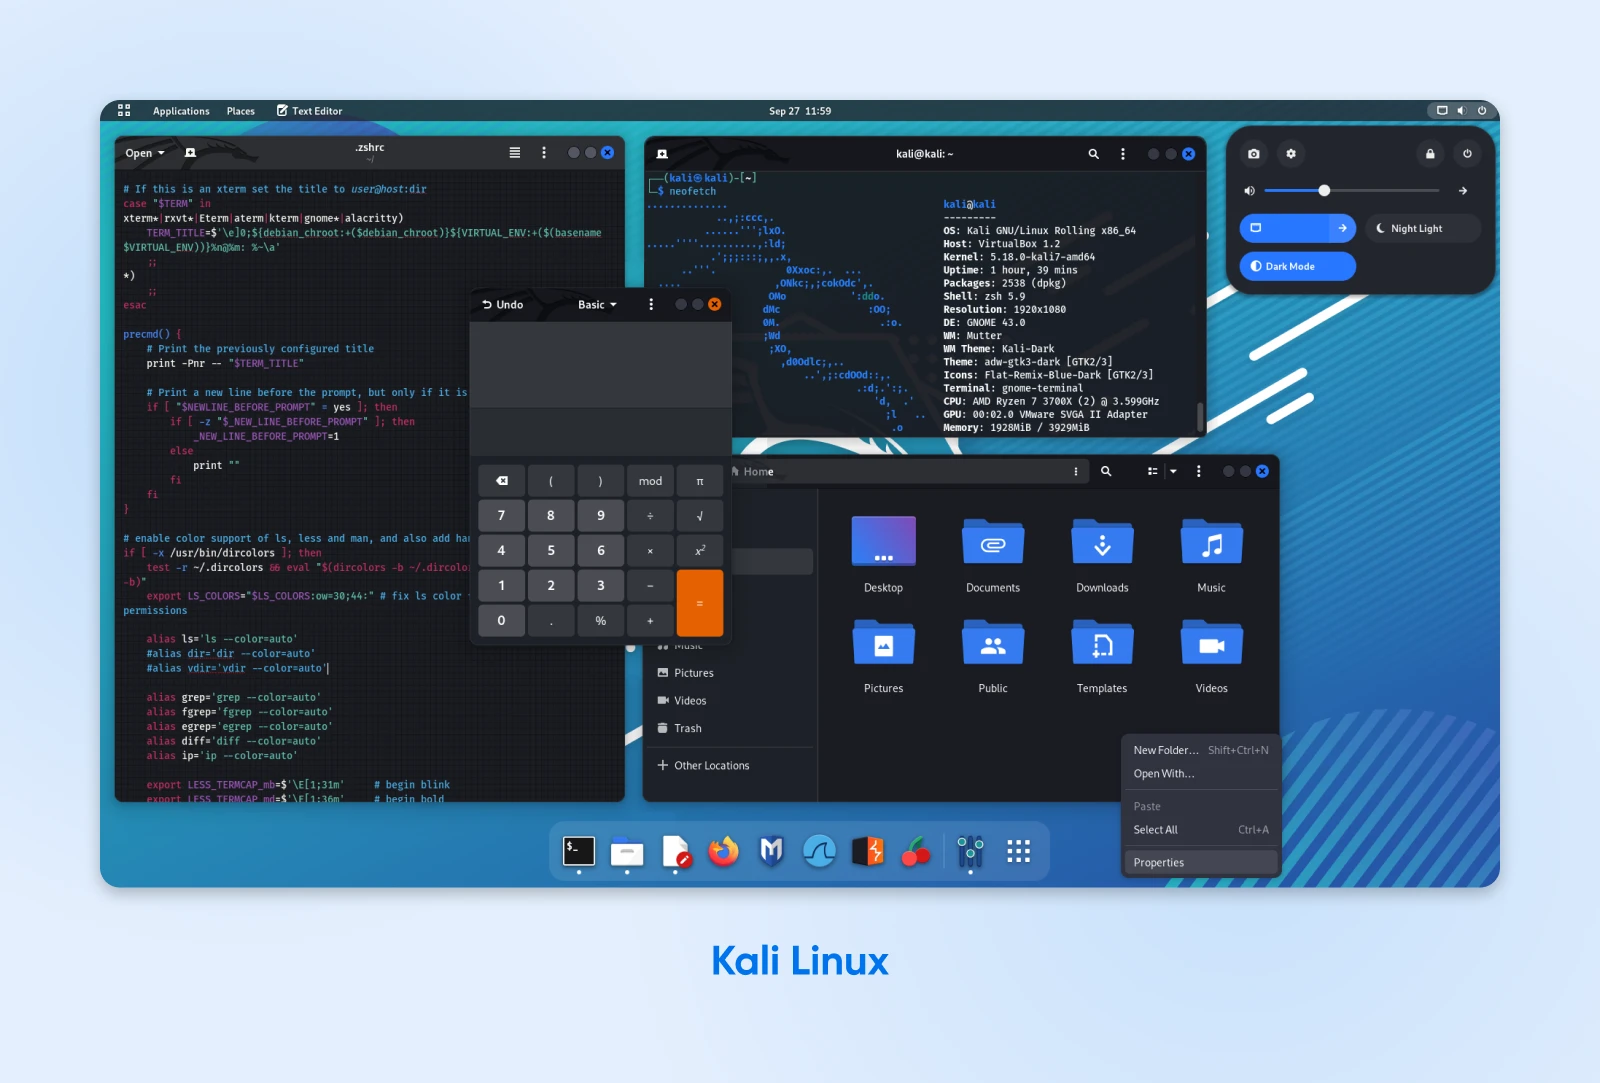Image resolution: width=1600 pixels, height=1083 pixels.
Task: Open the Activities overview icon
Action: tap(124, 110)
